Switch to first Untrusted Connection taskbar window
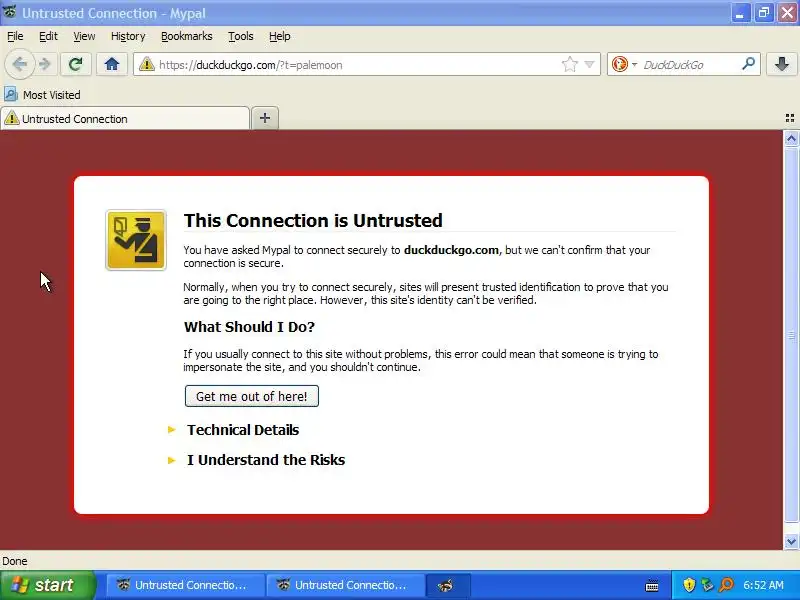The height and width of the screenshot is (600, 800). [185, 585]
